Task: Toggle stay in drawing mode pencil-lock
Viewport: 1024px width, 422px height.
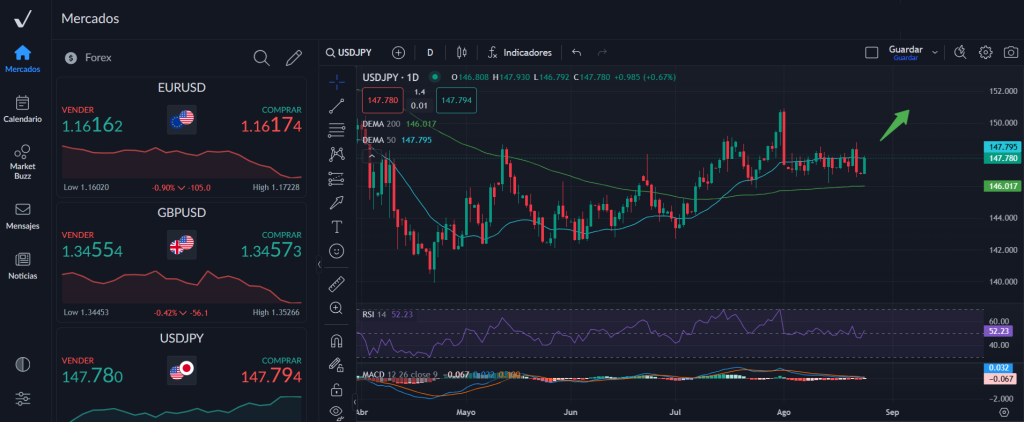Action: tap(337, 365)
